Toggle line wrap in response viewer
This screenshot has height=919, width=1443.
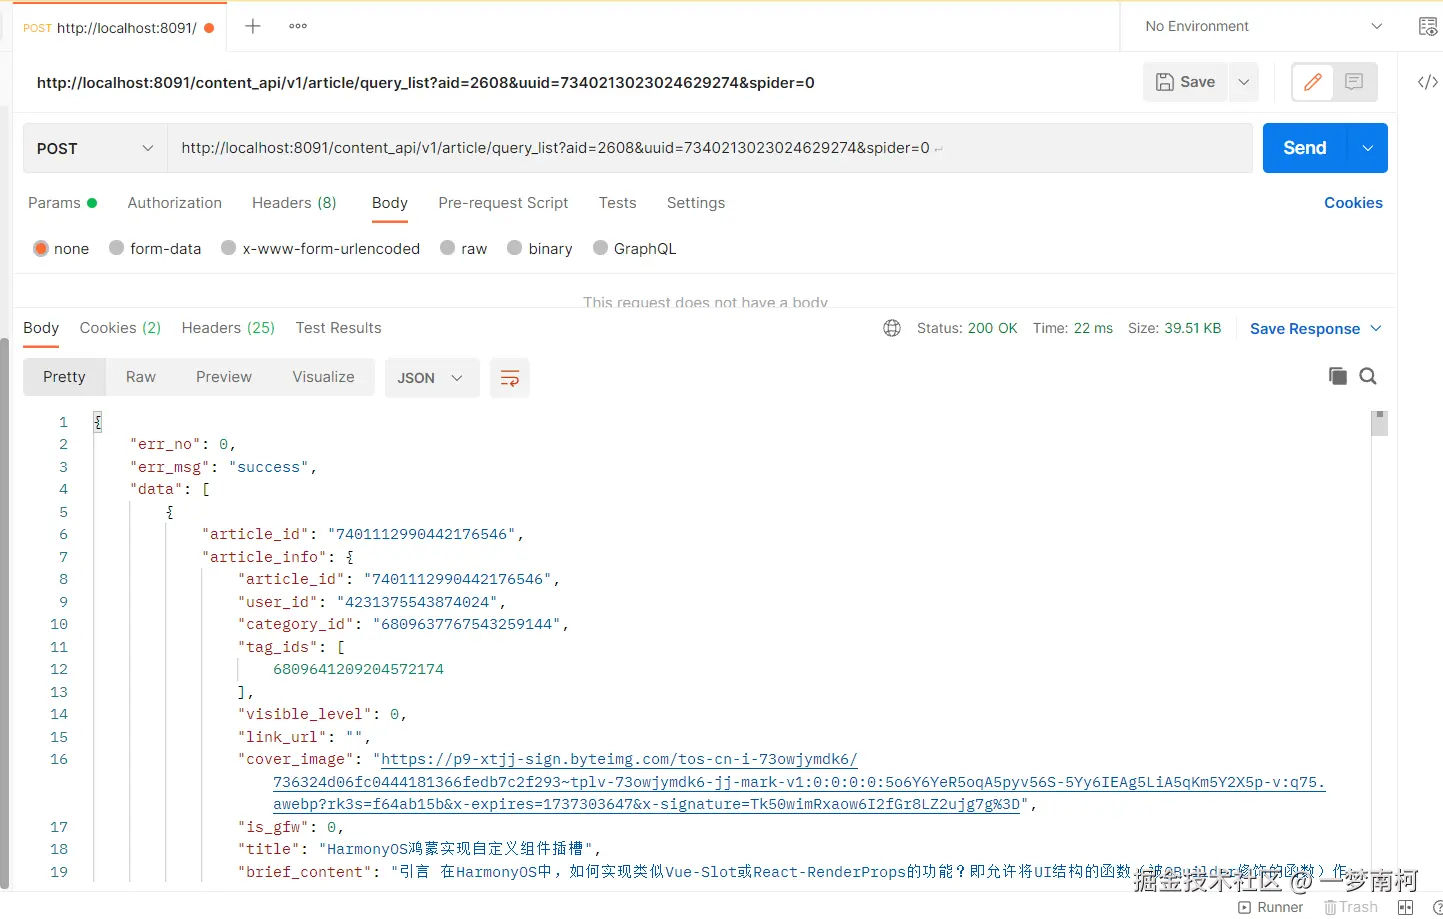(x=510, y=378)
